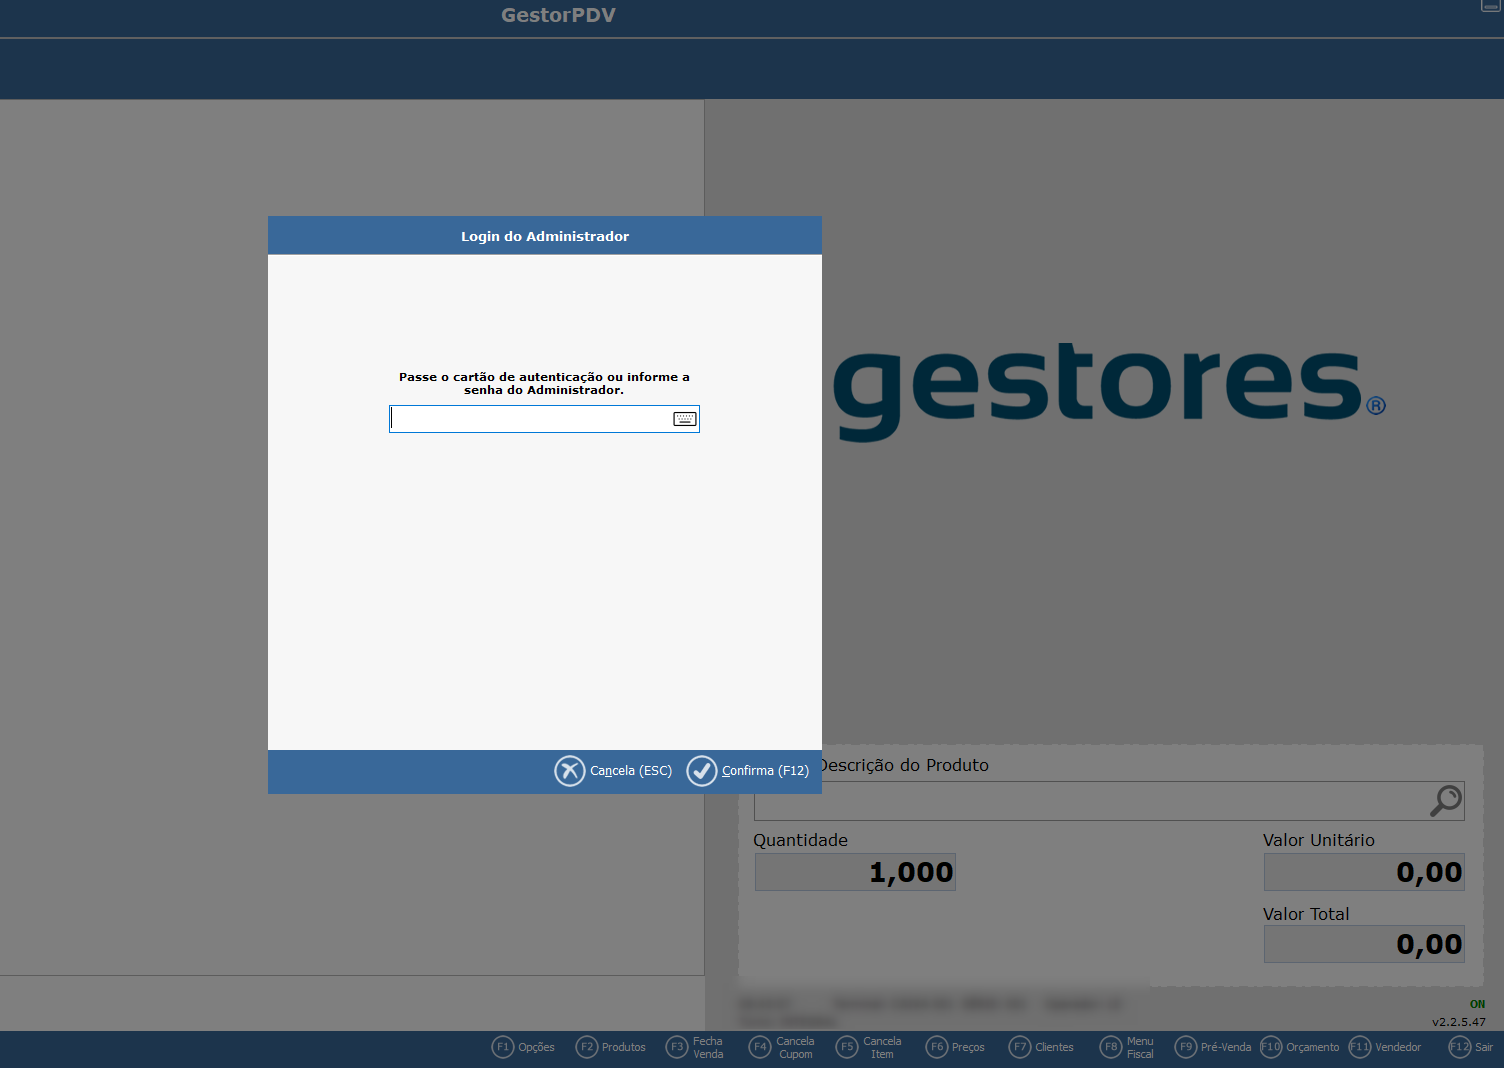
Task: Click the Quantidade field showing 1,000
Action: pyautogui.click(x=855, y=872)
